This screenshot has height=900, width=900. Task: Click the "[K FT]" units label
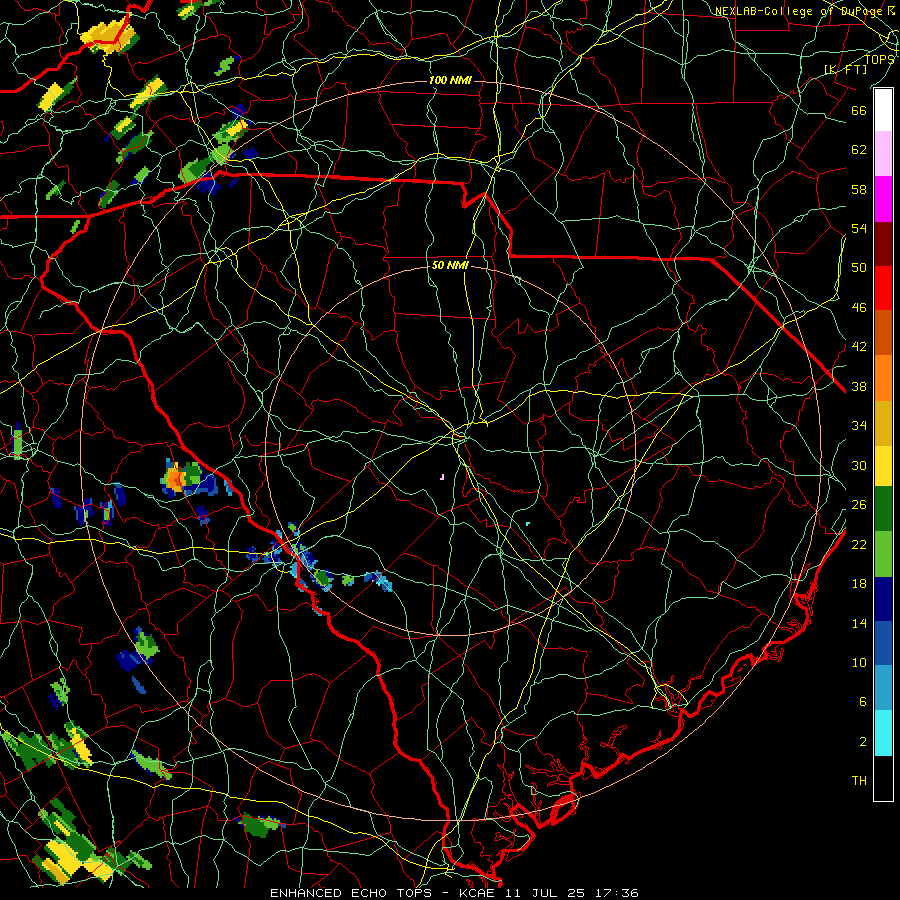pyautogui.click(x=845, y=69)
